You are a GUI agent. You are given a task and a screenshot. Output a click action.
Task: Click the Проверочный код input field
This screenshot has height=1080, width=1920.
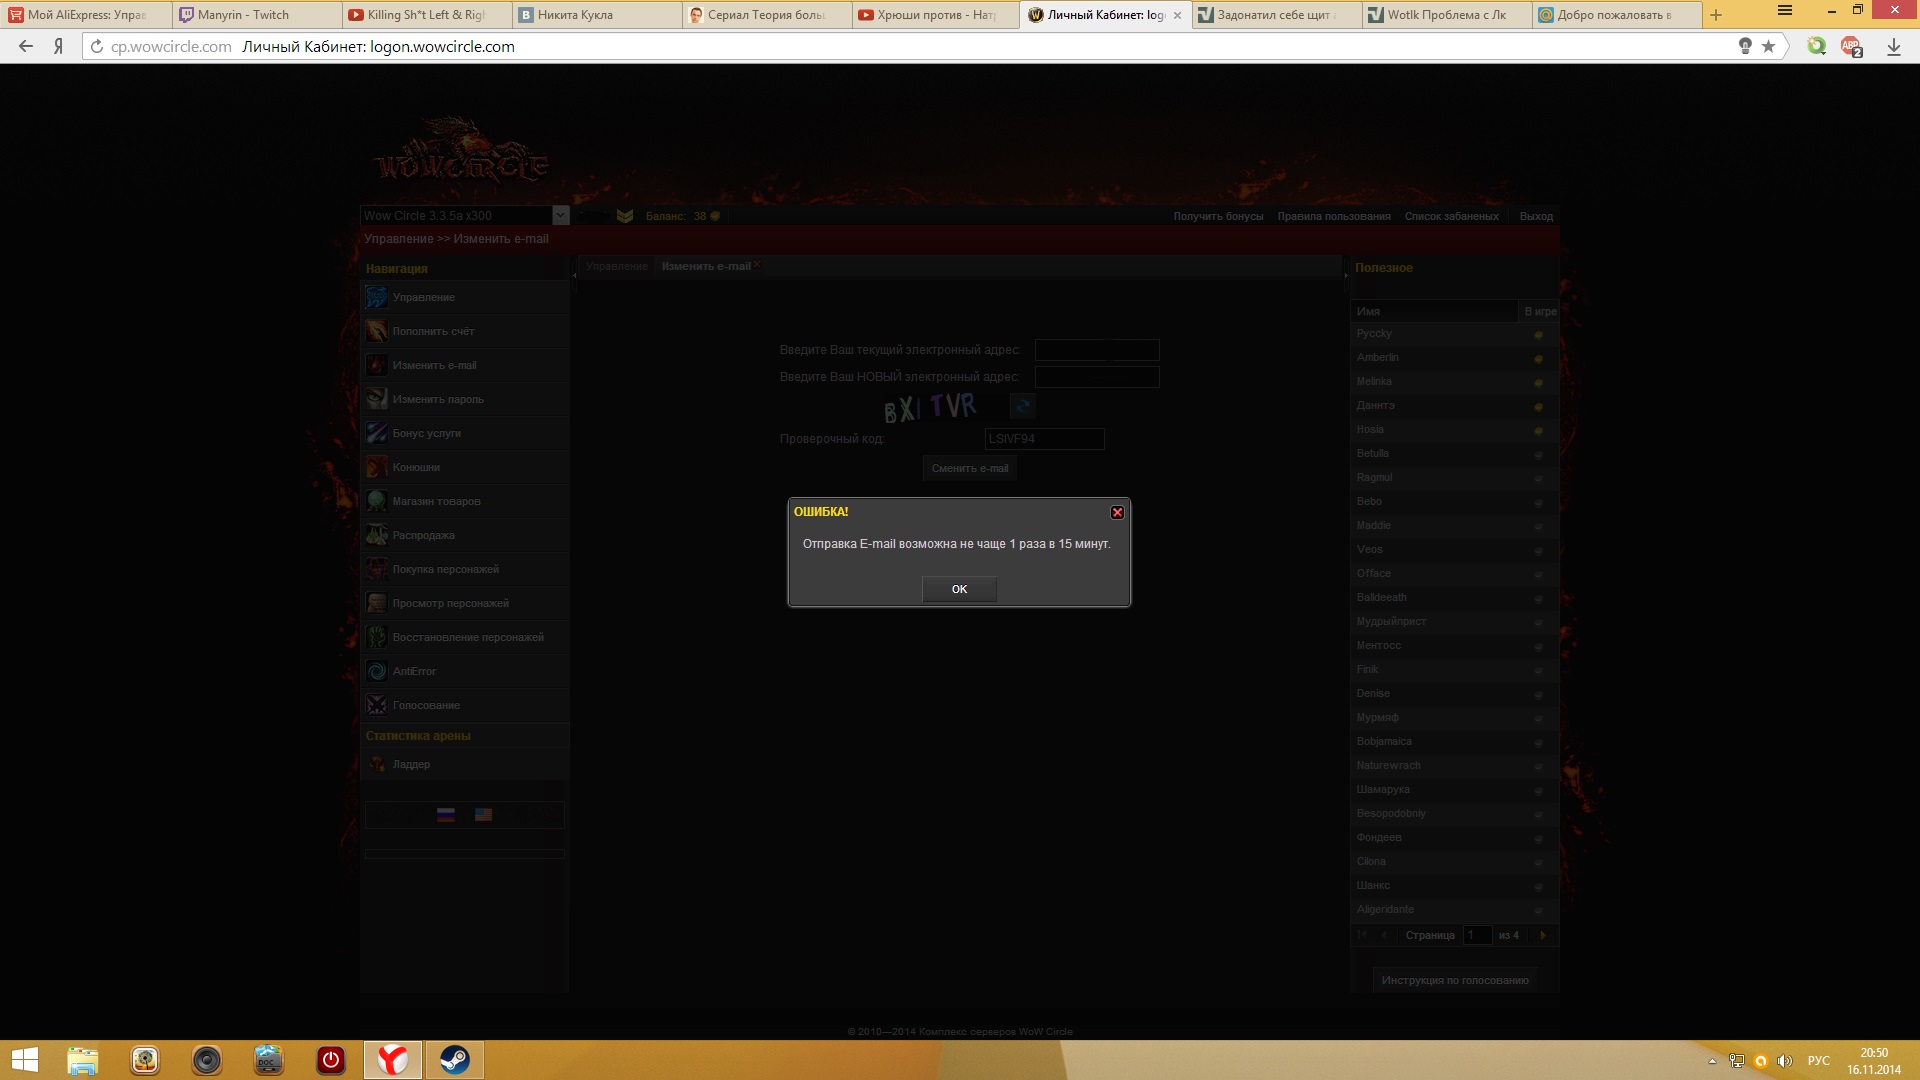[x=1044, y=439]
